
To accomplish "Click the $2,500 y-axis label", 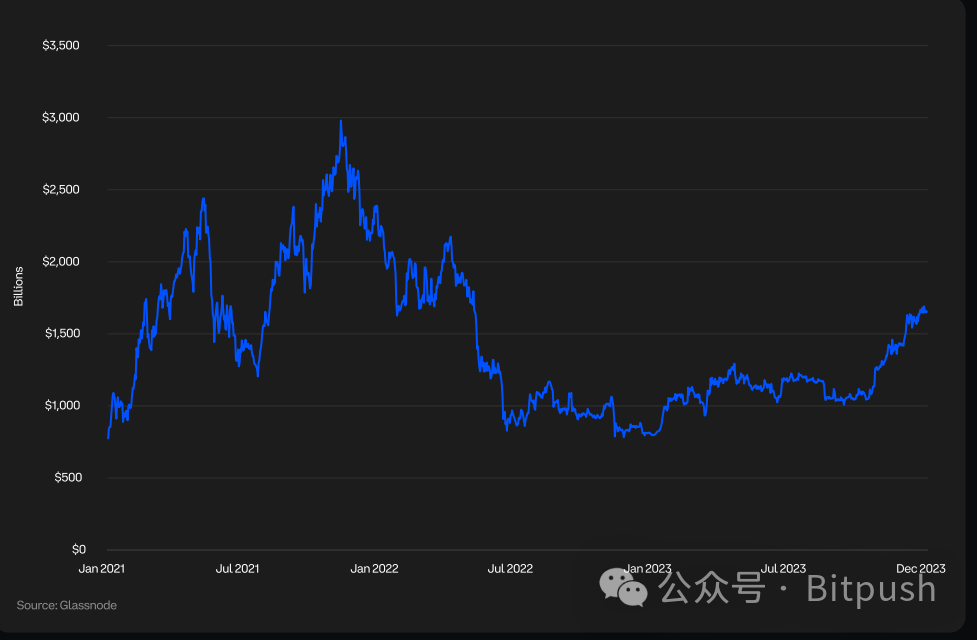I will 61,189.
